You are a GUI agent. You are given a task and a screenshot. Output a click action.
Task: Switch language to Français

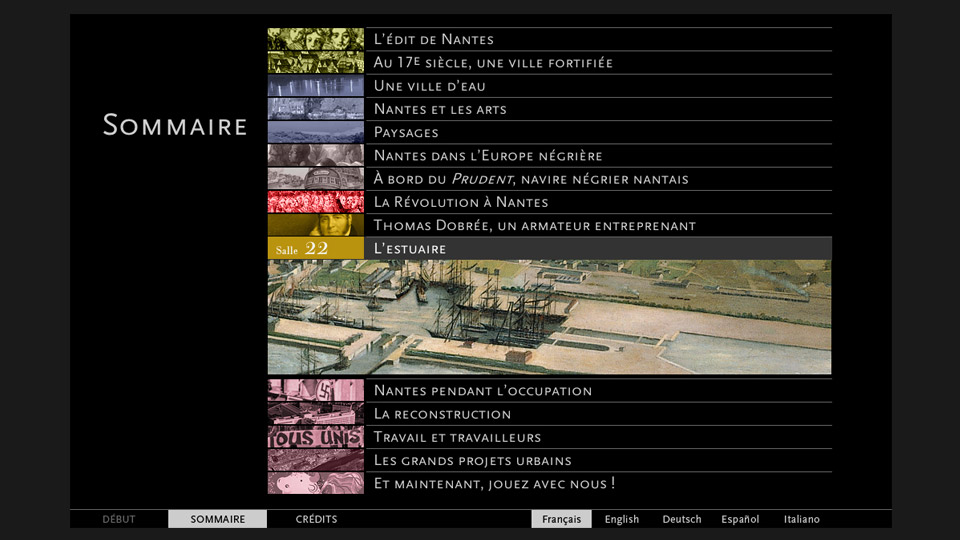point(561,519)
